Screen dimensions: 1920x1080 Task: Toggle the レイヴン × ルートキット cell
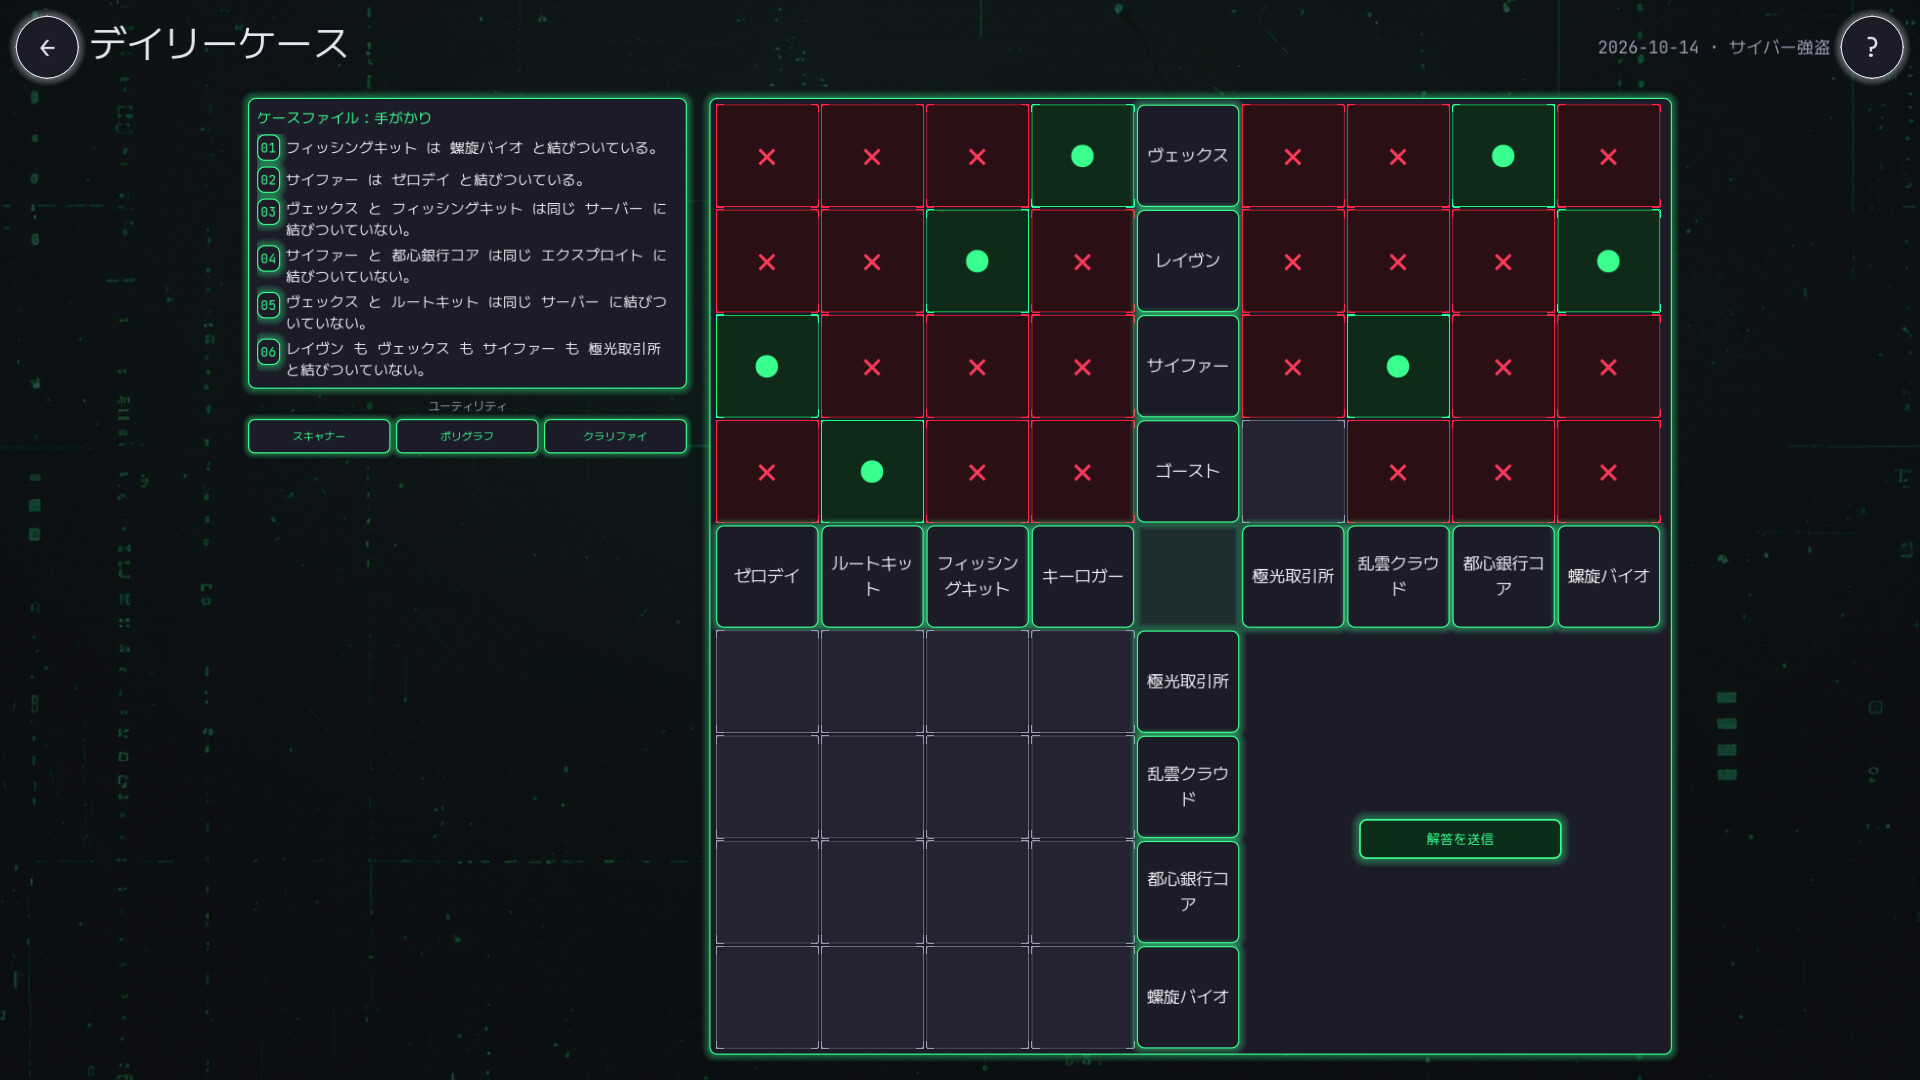[872, 261]
